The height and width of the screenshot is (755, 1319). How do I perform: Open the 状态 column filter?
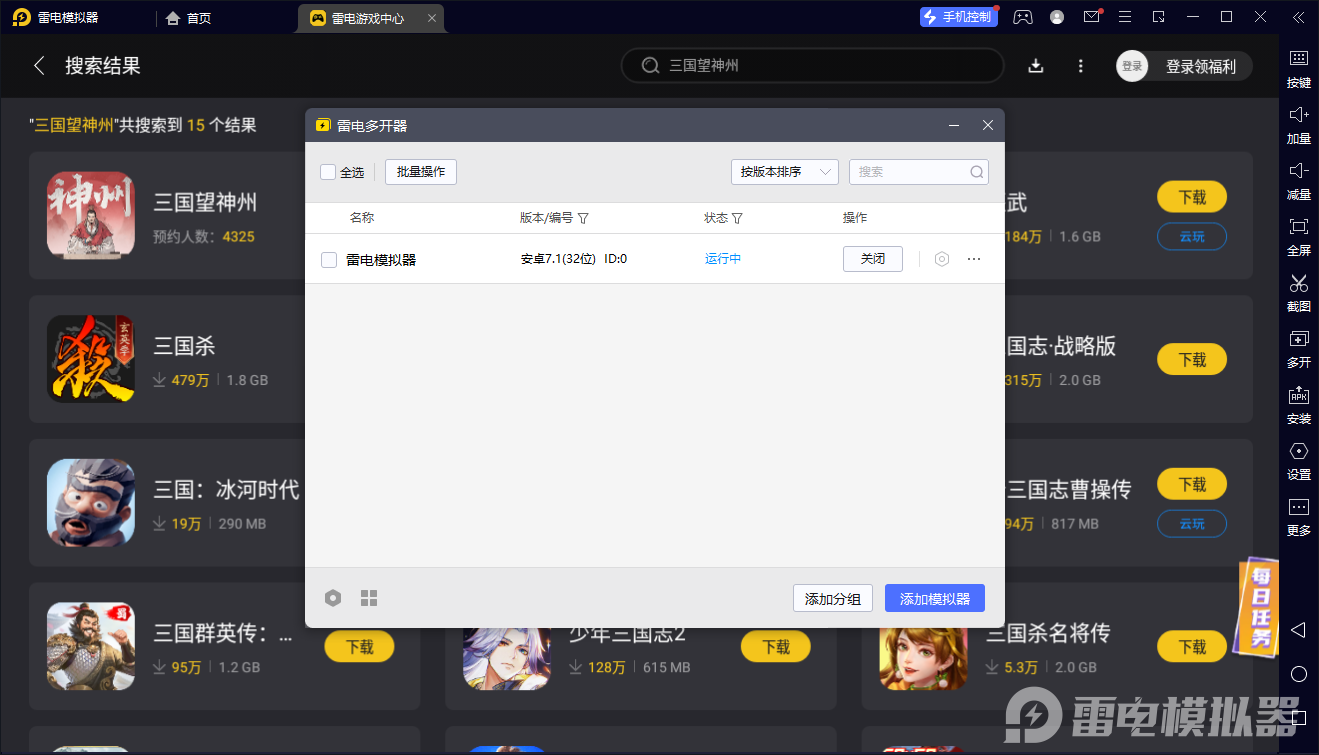click(738, 218)
